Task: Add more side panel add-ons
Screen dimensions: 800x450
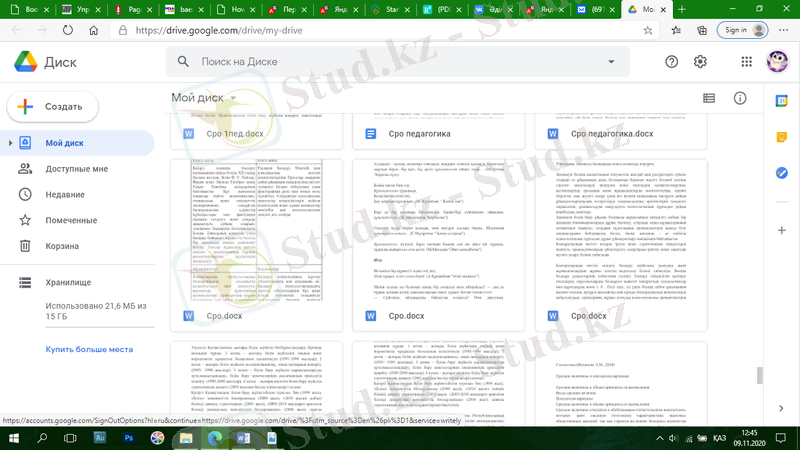Action: point(782,231)
